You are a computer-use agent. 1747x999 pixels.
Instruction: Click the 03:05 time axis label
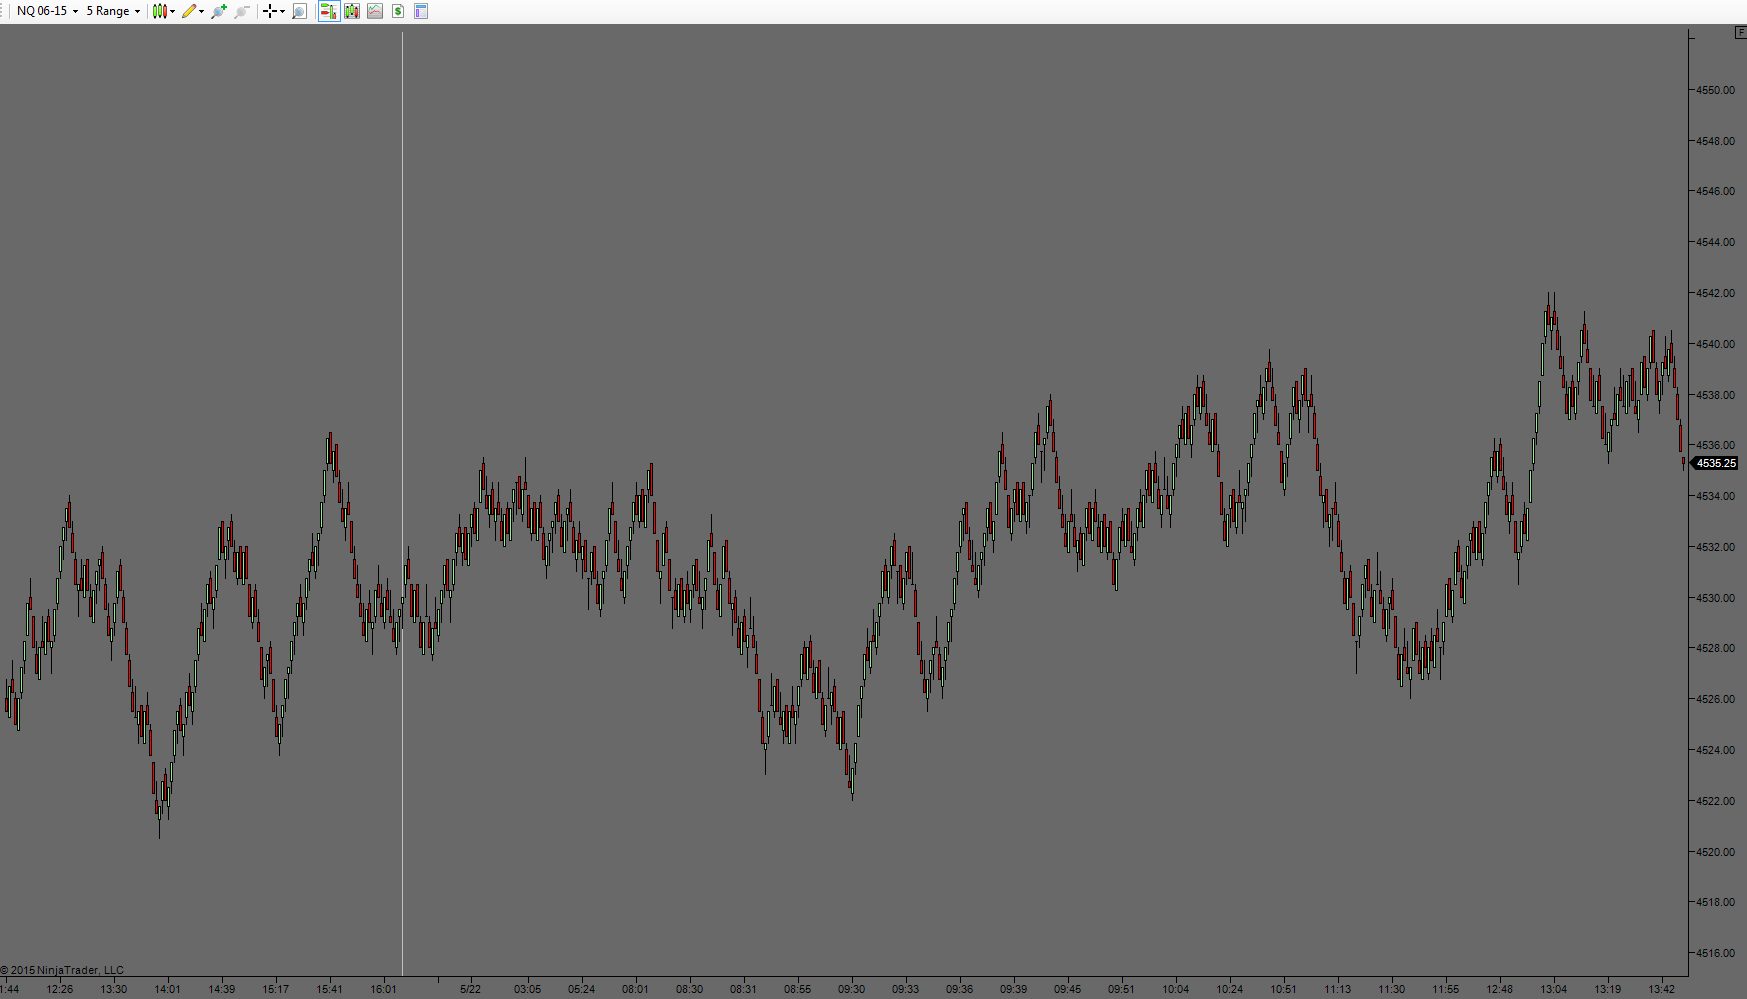tap(528, 989)
